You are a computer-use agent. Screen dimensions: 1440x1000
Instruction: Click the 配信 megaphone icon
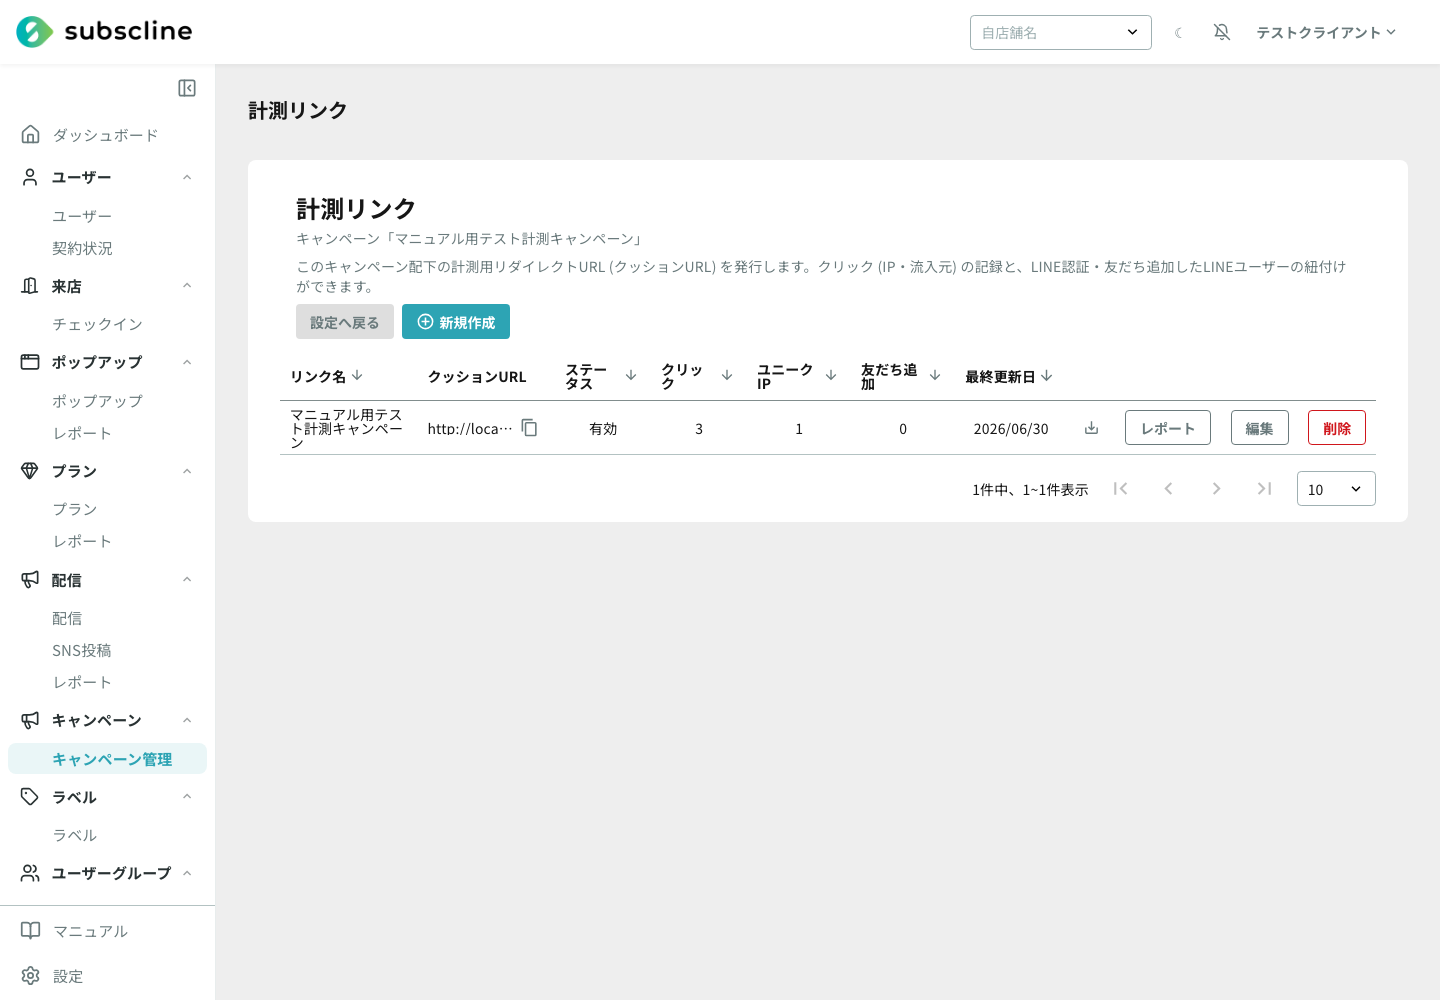30,580
